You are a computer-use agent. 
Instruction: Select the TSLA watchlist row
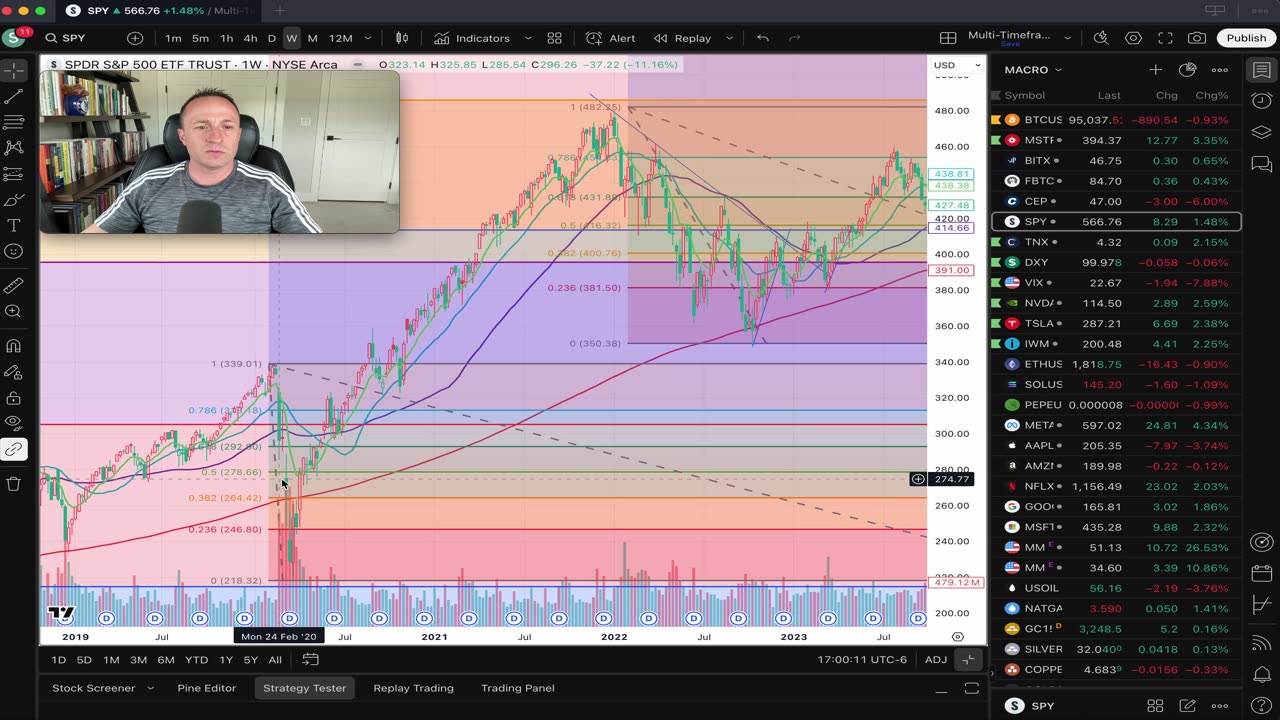coord(1116,324)
